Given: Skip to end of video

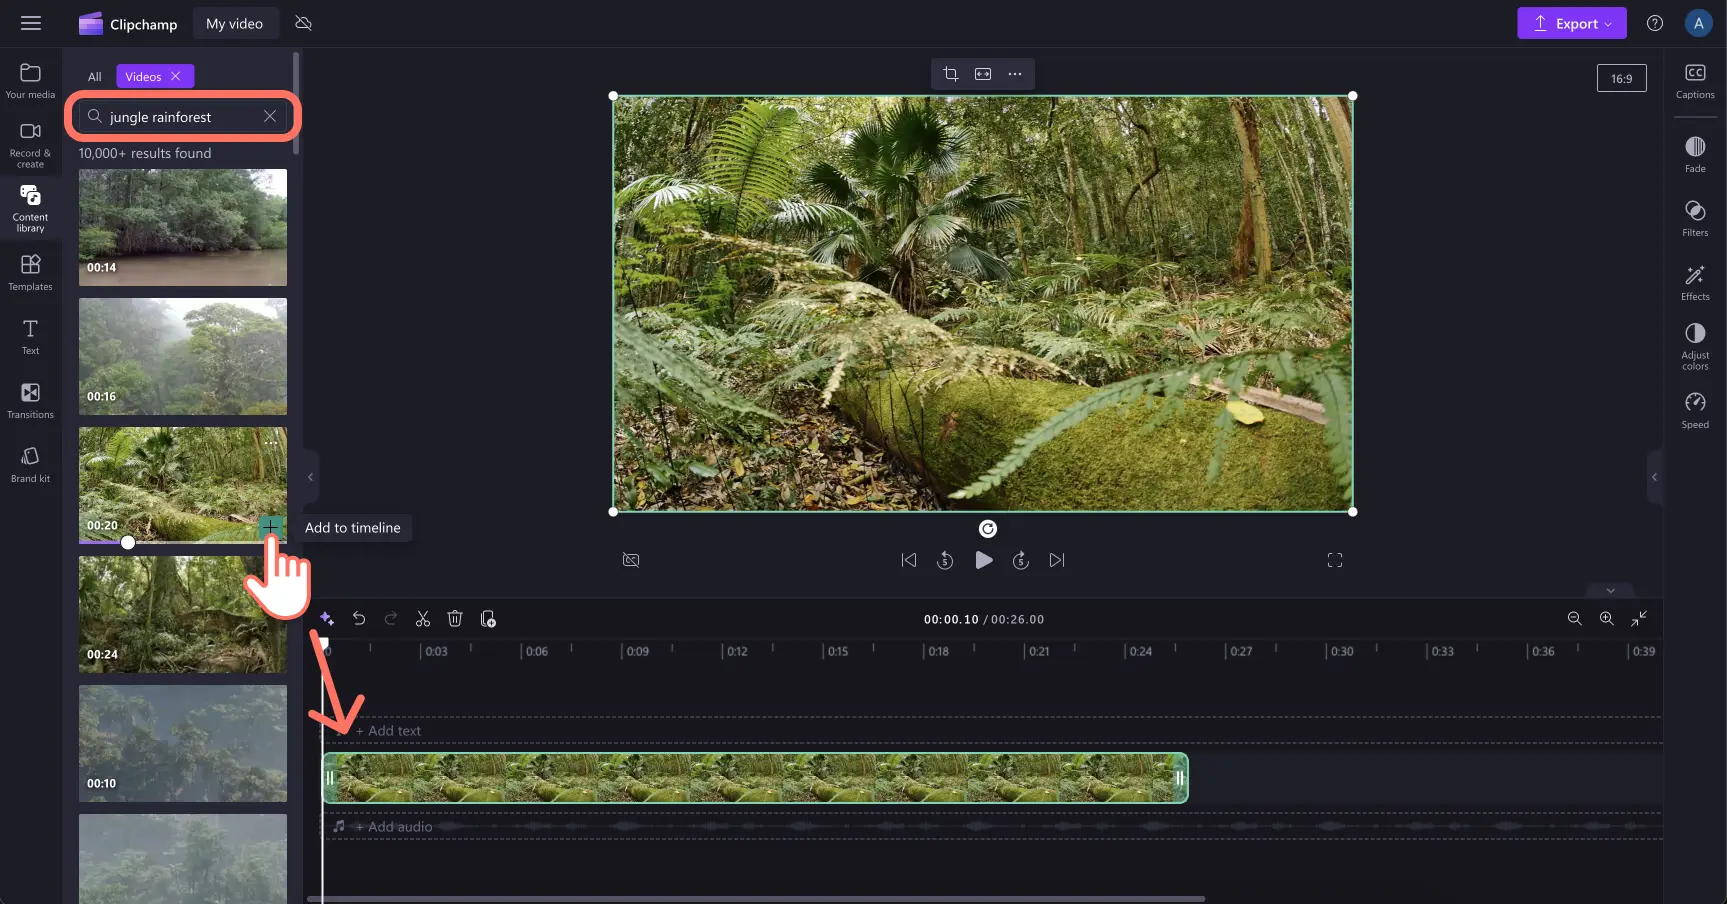Looking at the screenshot, I should coord(1057,560).
